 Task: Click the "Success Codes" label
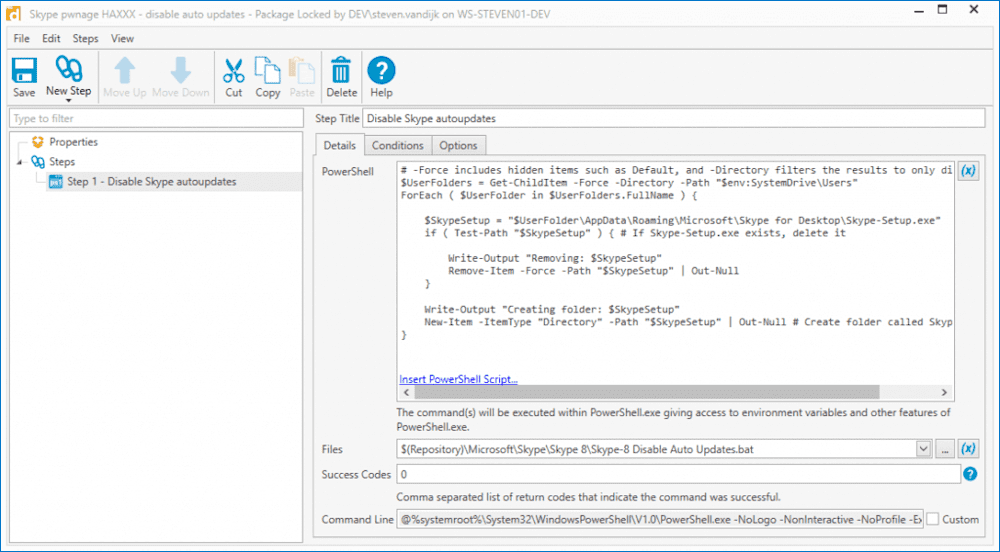(356, 474)
